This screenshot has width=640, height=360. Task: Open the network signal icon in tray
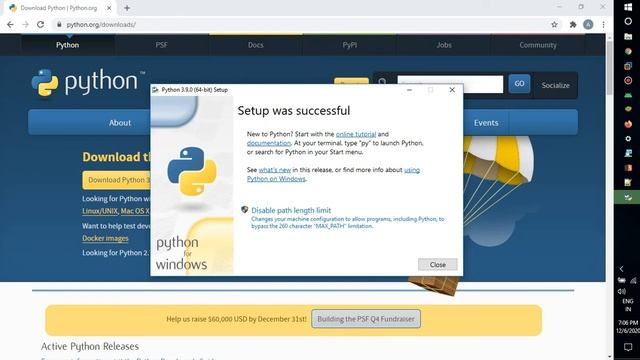tap(633, 280)
